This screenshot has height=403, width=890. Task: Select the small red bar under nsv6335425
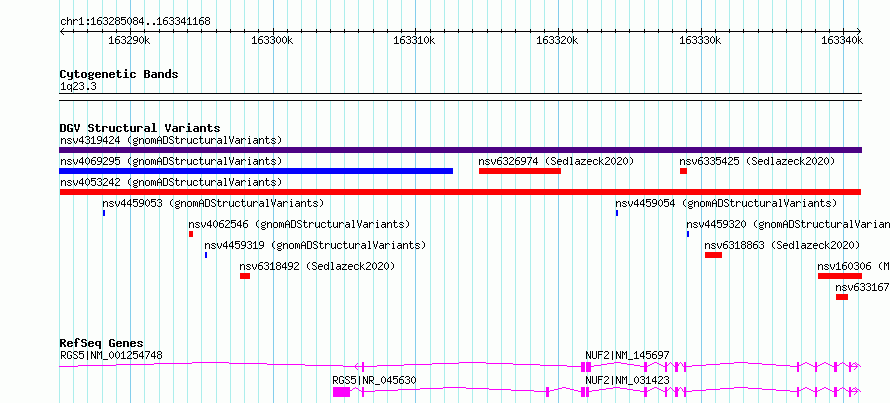click(x=683, y=171)
